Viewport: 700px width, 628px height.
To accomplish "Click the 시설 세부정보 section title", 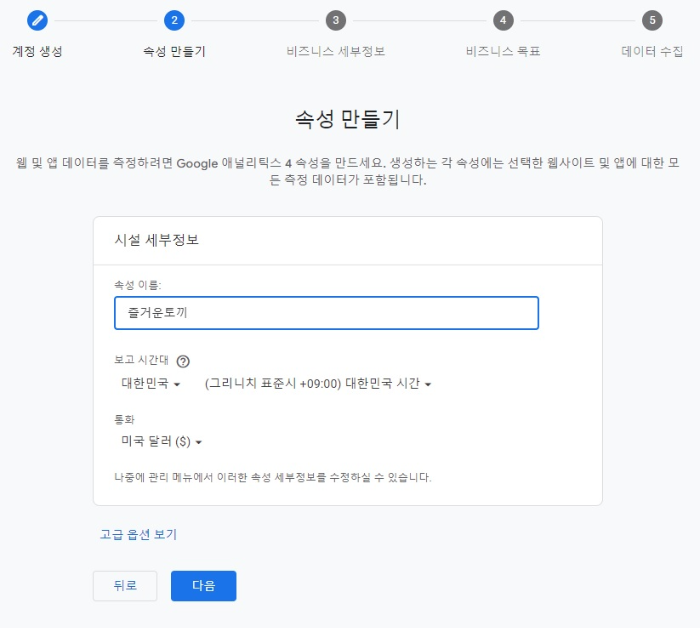I will click(x=156, y=240).
